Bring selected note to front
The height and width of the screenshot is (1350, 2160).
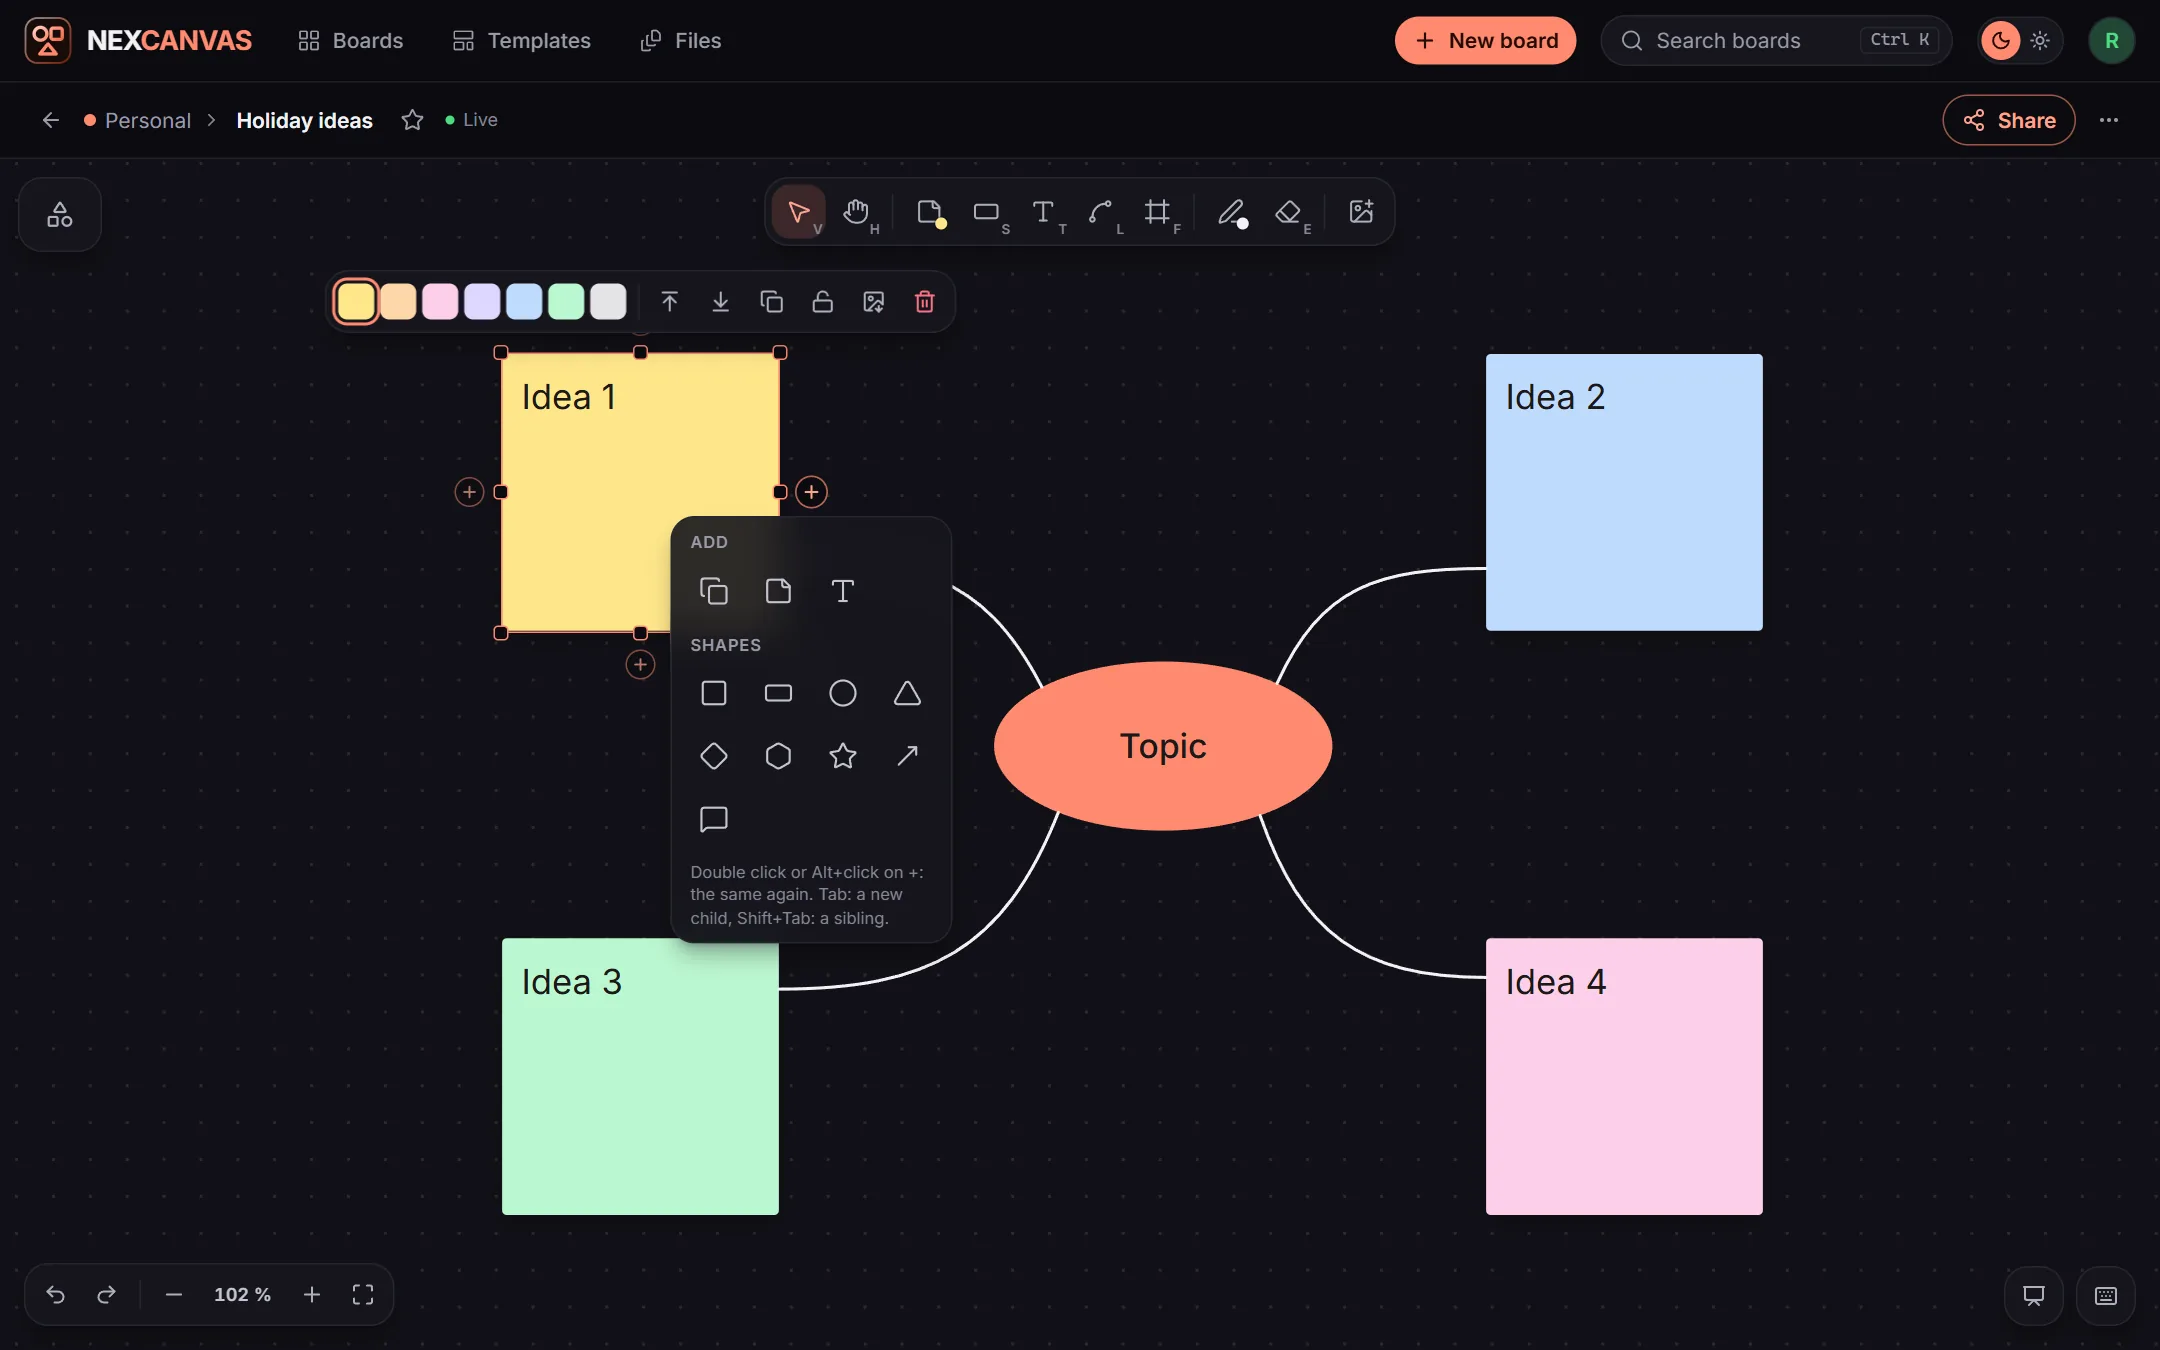(670, 302)
